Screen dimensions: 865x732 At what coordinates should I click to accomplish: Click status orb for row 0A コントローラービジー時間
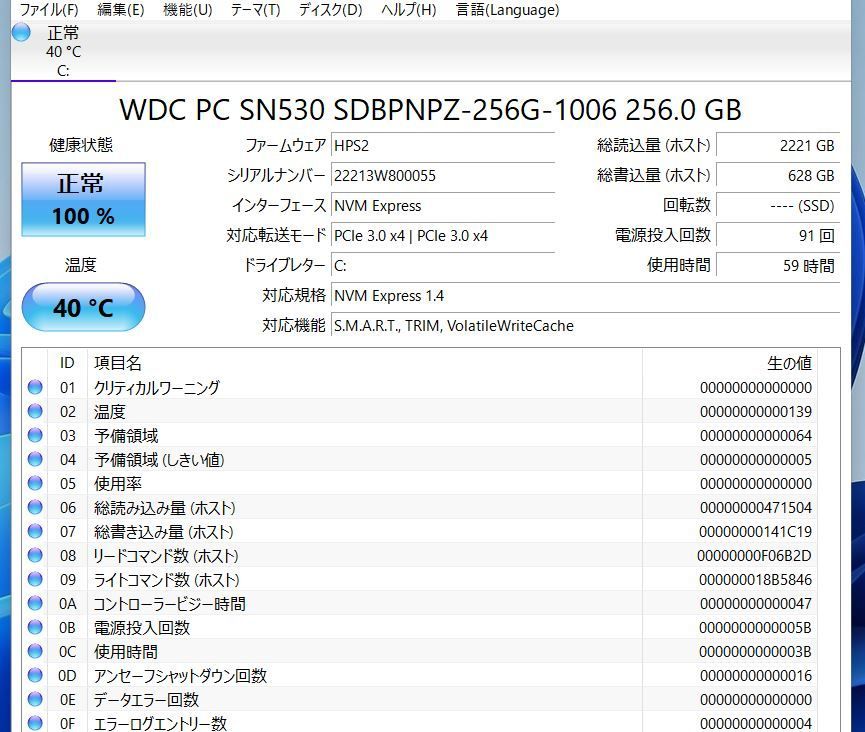click(35, 603)
